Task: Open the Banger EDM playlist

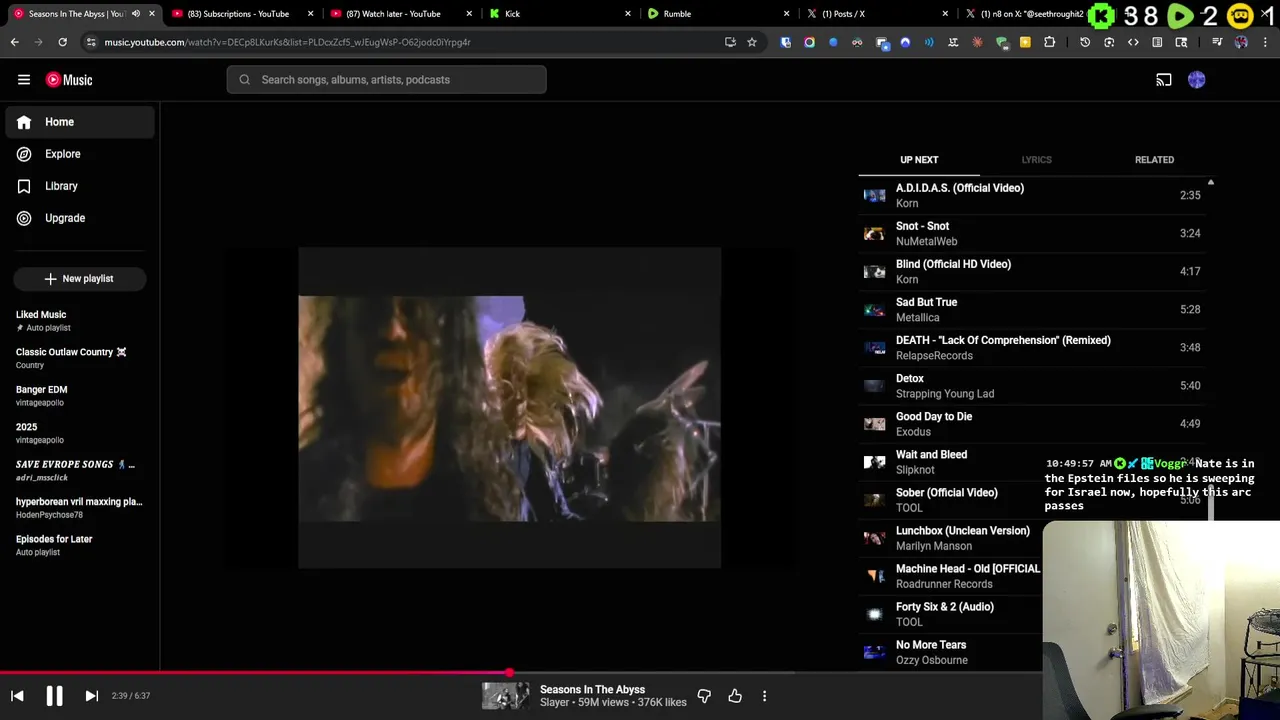Action: (x=80, y=396)
